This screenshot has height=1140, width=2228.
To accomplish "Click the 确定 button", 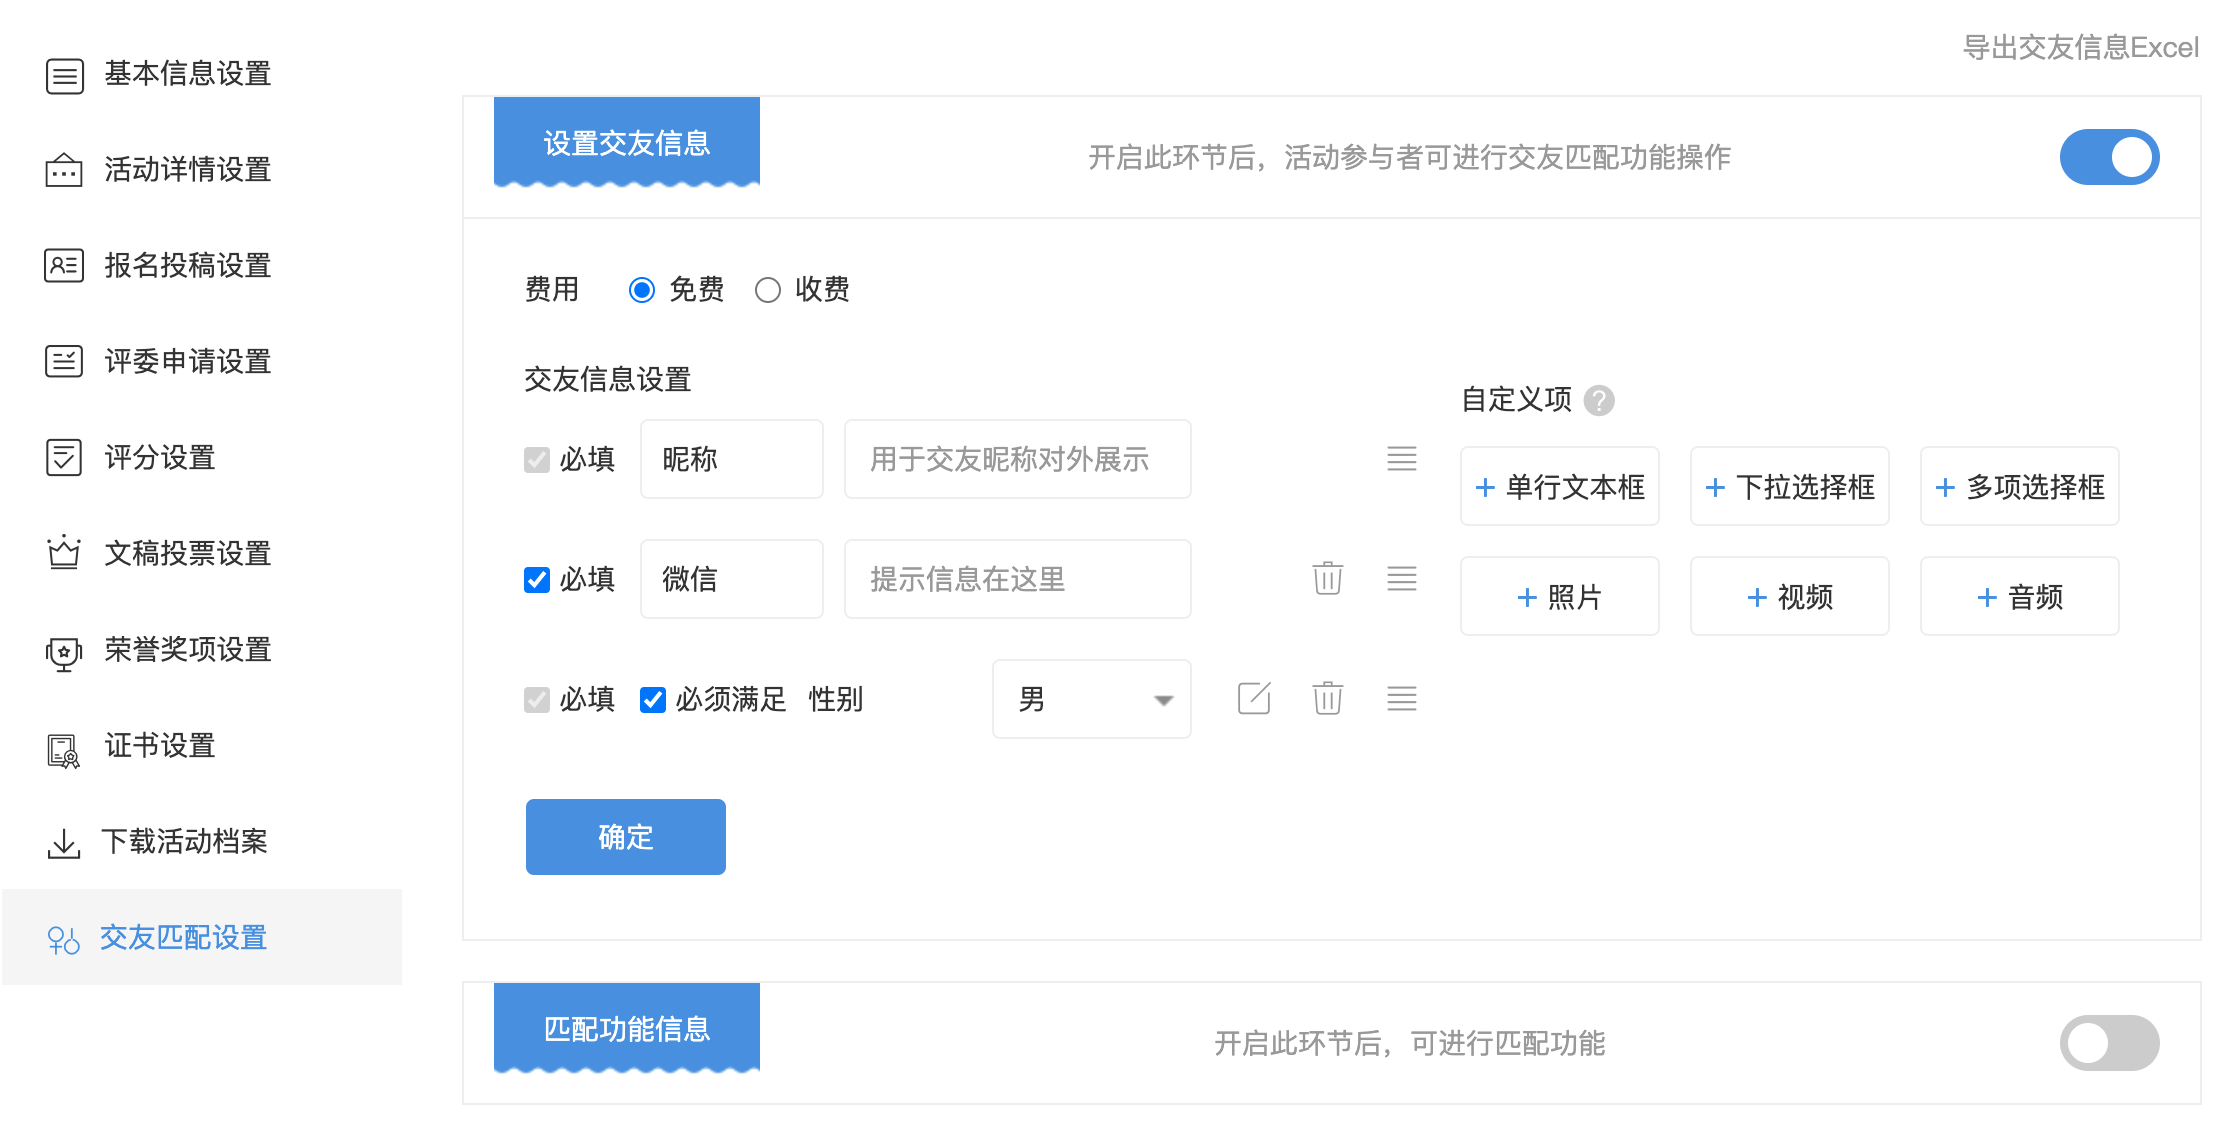I will coord(625,837).
